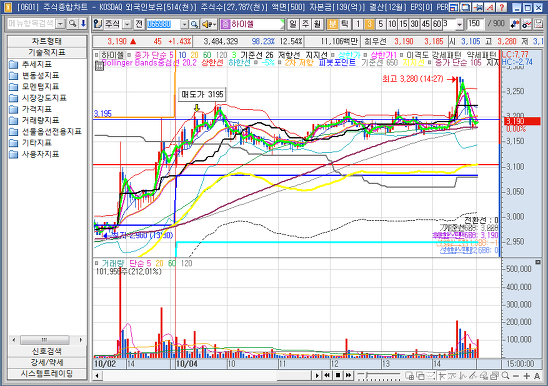Viewport: 548px width, 386px height.
Task: Click the sidebar horizontal scrollbar thumb
Action: click(x=45, y=340)
